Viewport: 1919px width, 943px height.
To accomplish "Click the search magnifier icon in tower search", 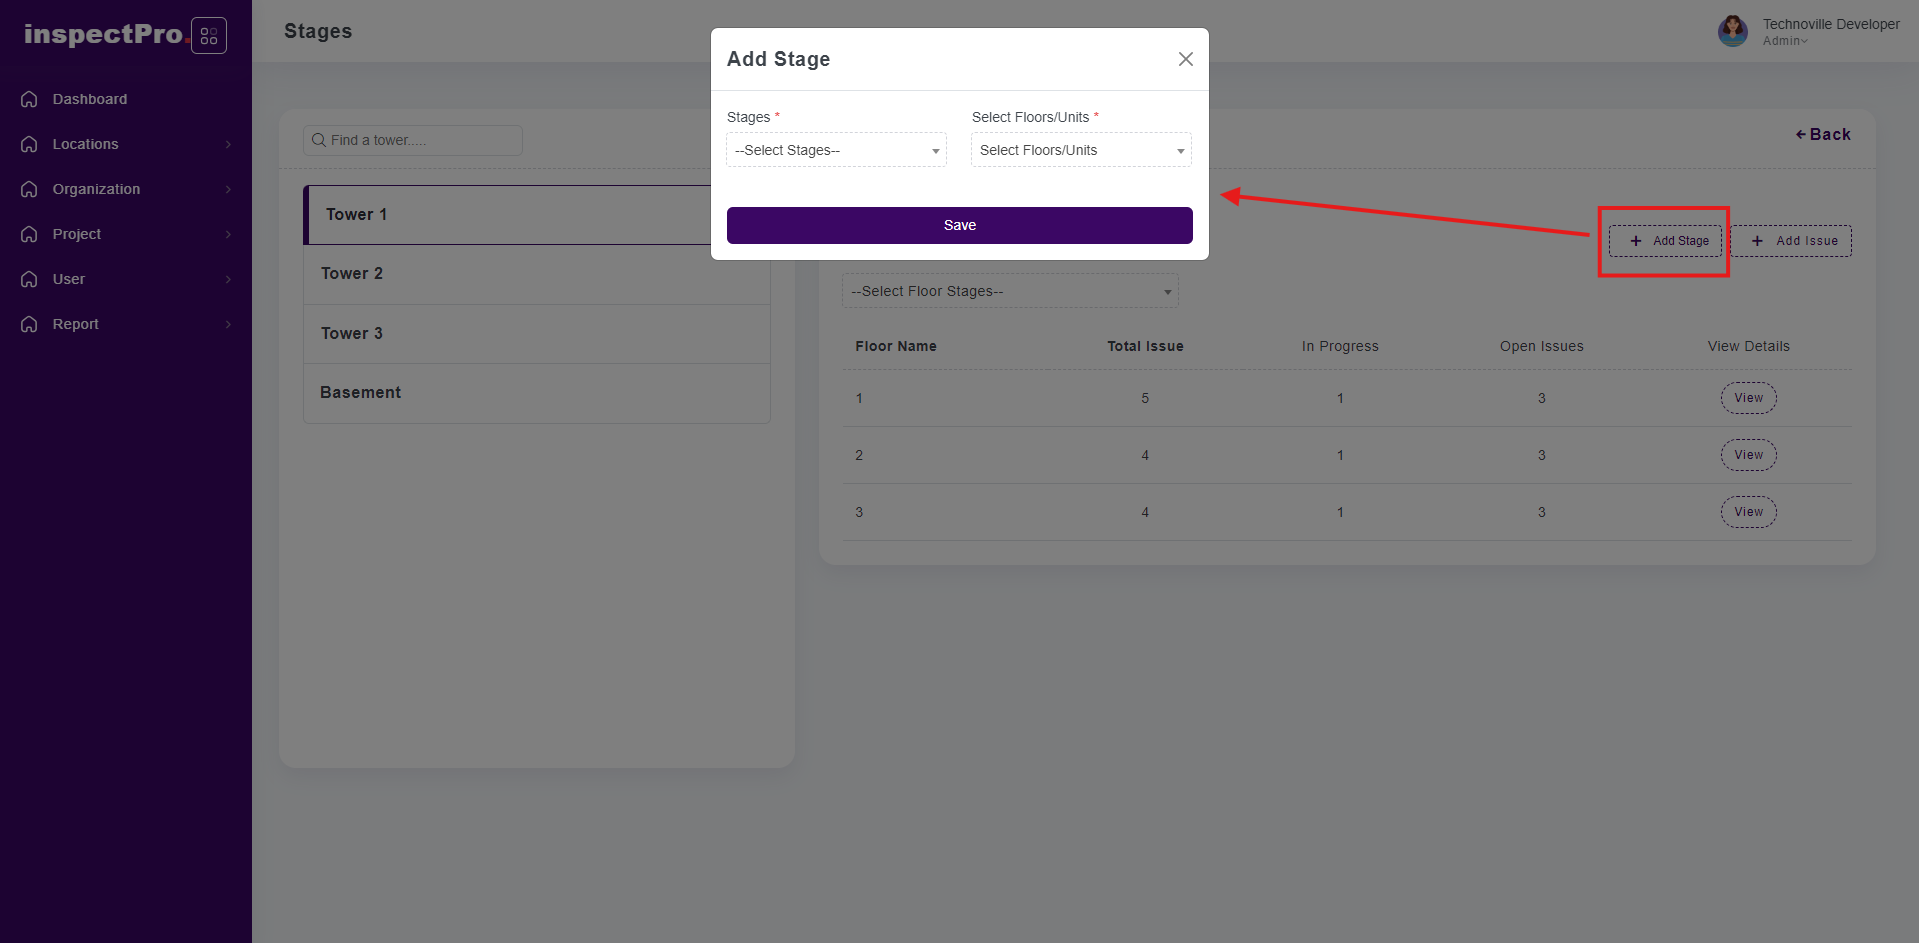I will (x=319, y=140).
